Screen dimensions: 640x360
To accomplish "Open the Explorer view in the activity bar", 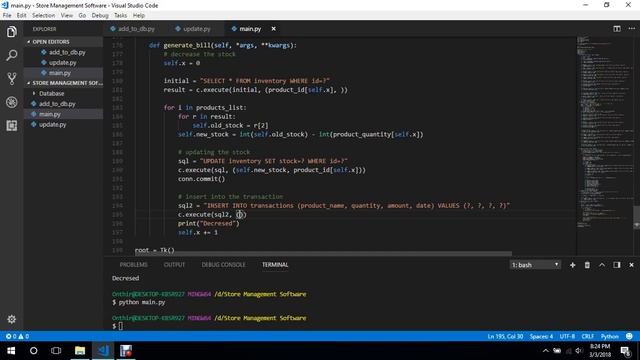I will [11, 32].
